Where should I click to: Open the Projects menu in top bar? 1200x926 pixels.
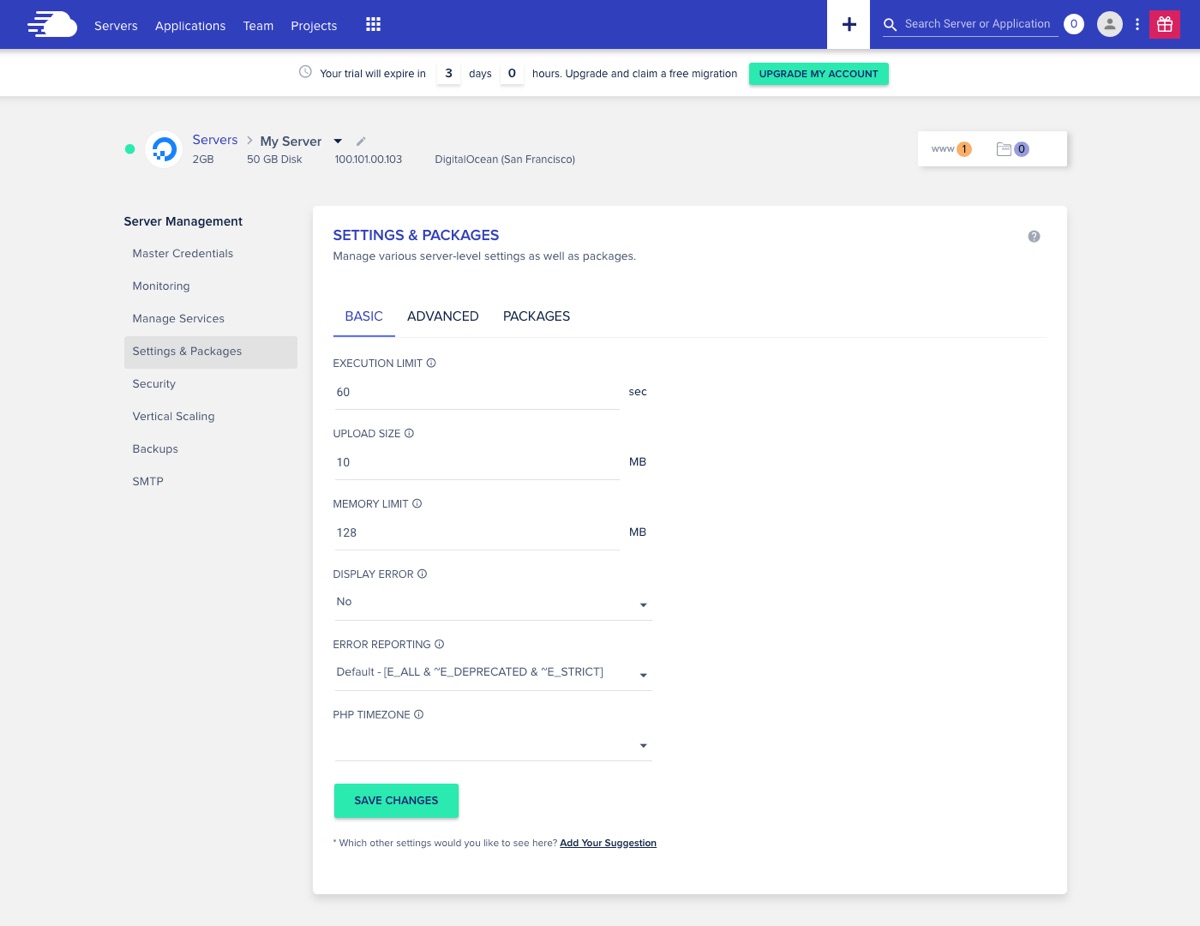click(x=314, y=25)
